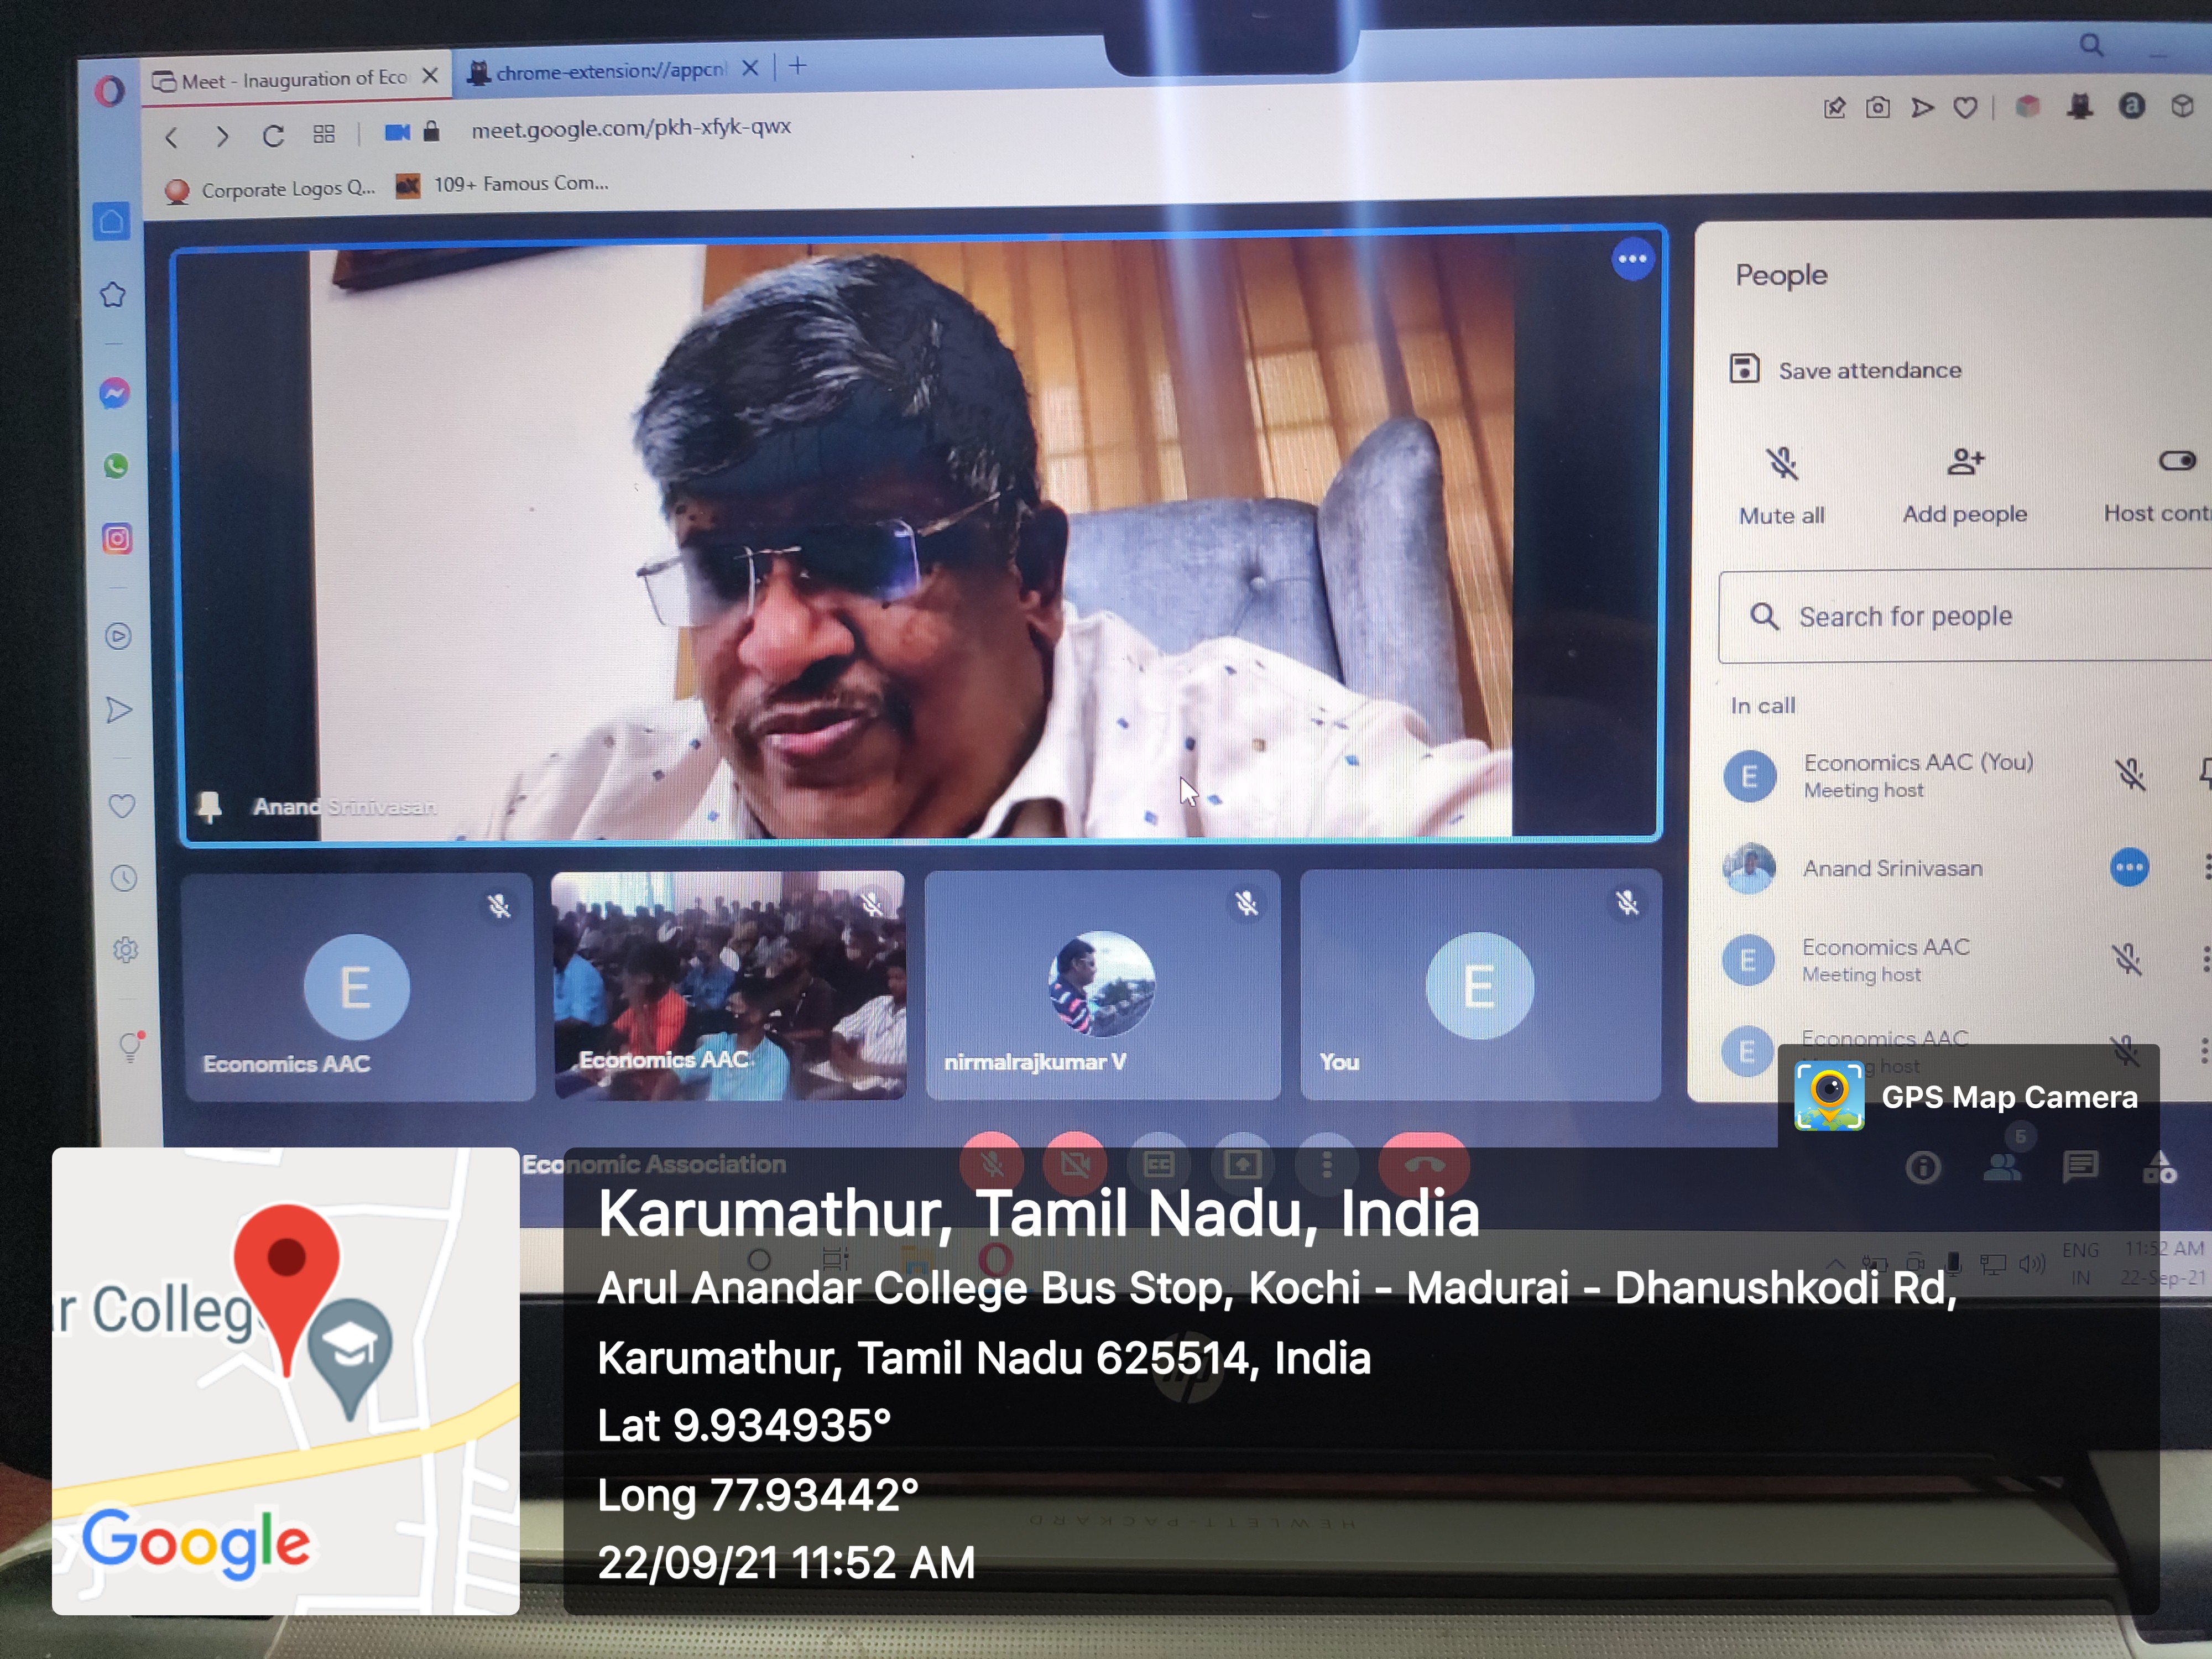Screen dimensions: 2212x1659
Task: Select Anand Srinivasan's main video tile
Action: [920, 537]
